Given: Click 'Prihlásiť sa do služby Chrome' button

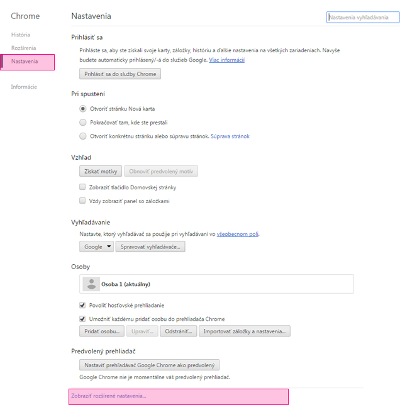Looking at the screenshot, I should click(x=120, y=74).
